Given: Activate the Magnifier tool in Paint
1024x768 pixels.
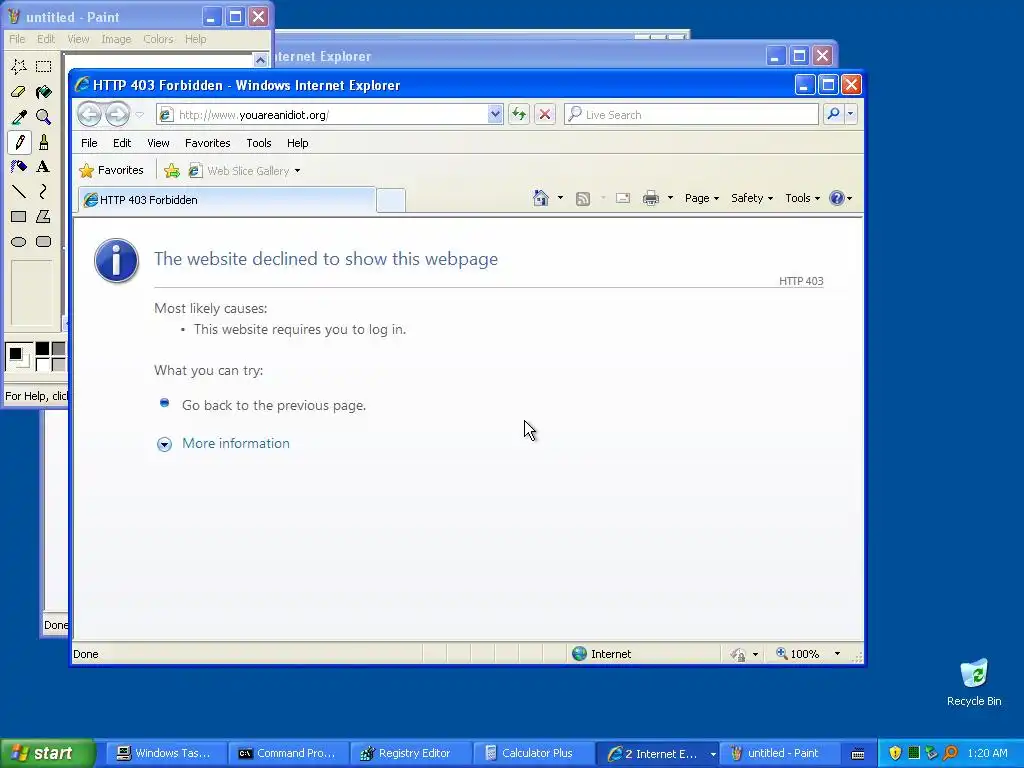Looking at the screenshot, I should pyautogui.click(x=44, y=117).
